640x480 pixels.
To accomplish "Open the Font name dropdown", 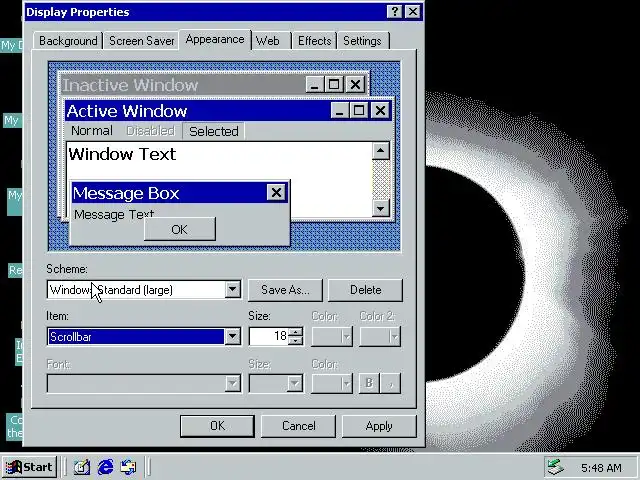I will (x=232, y=384).
